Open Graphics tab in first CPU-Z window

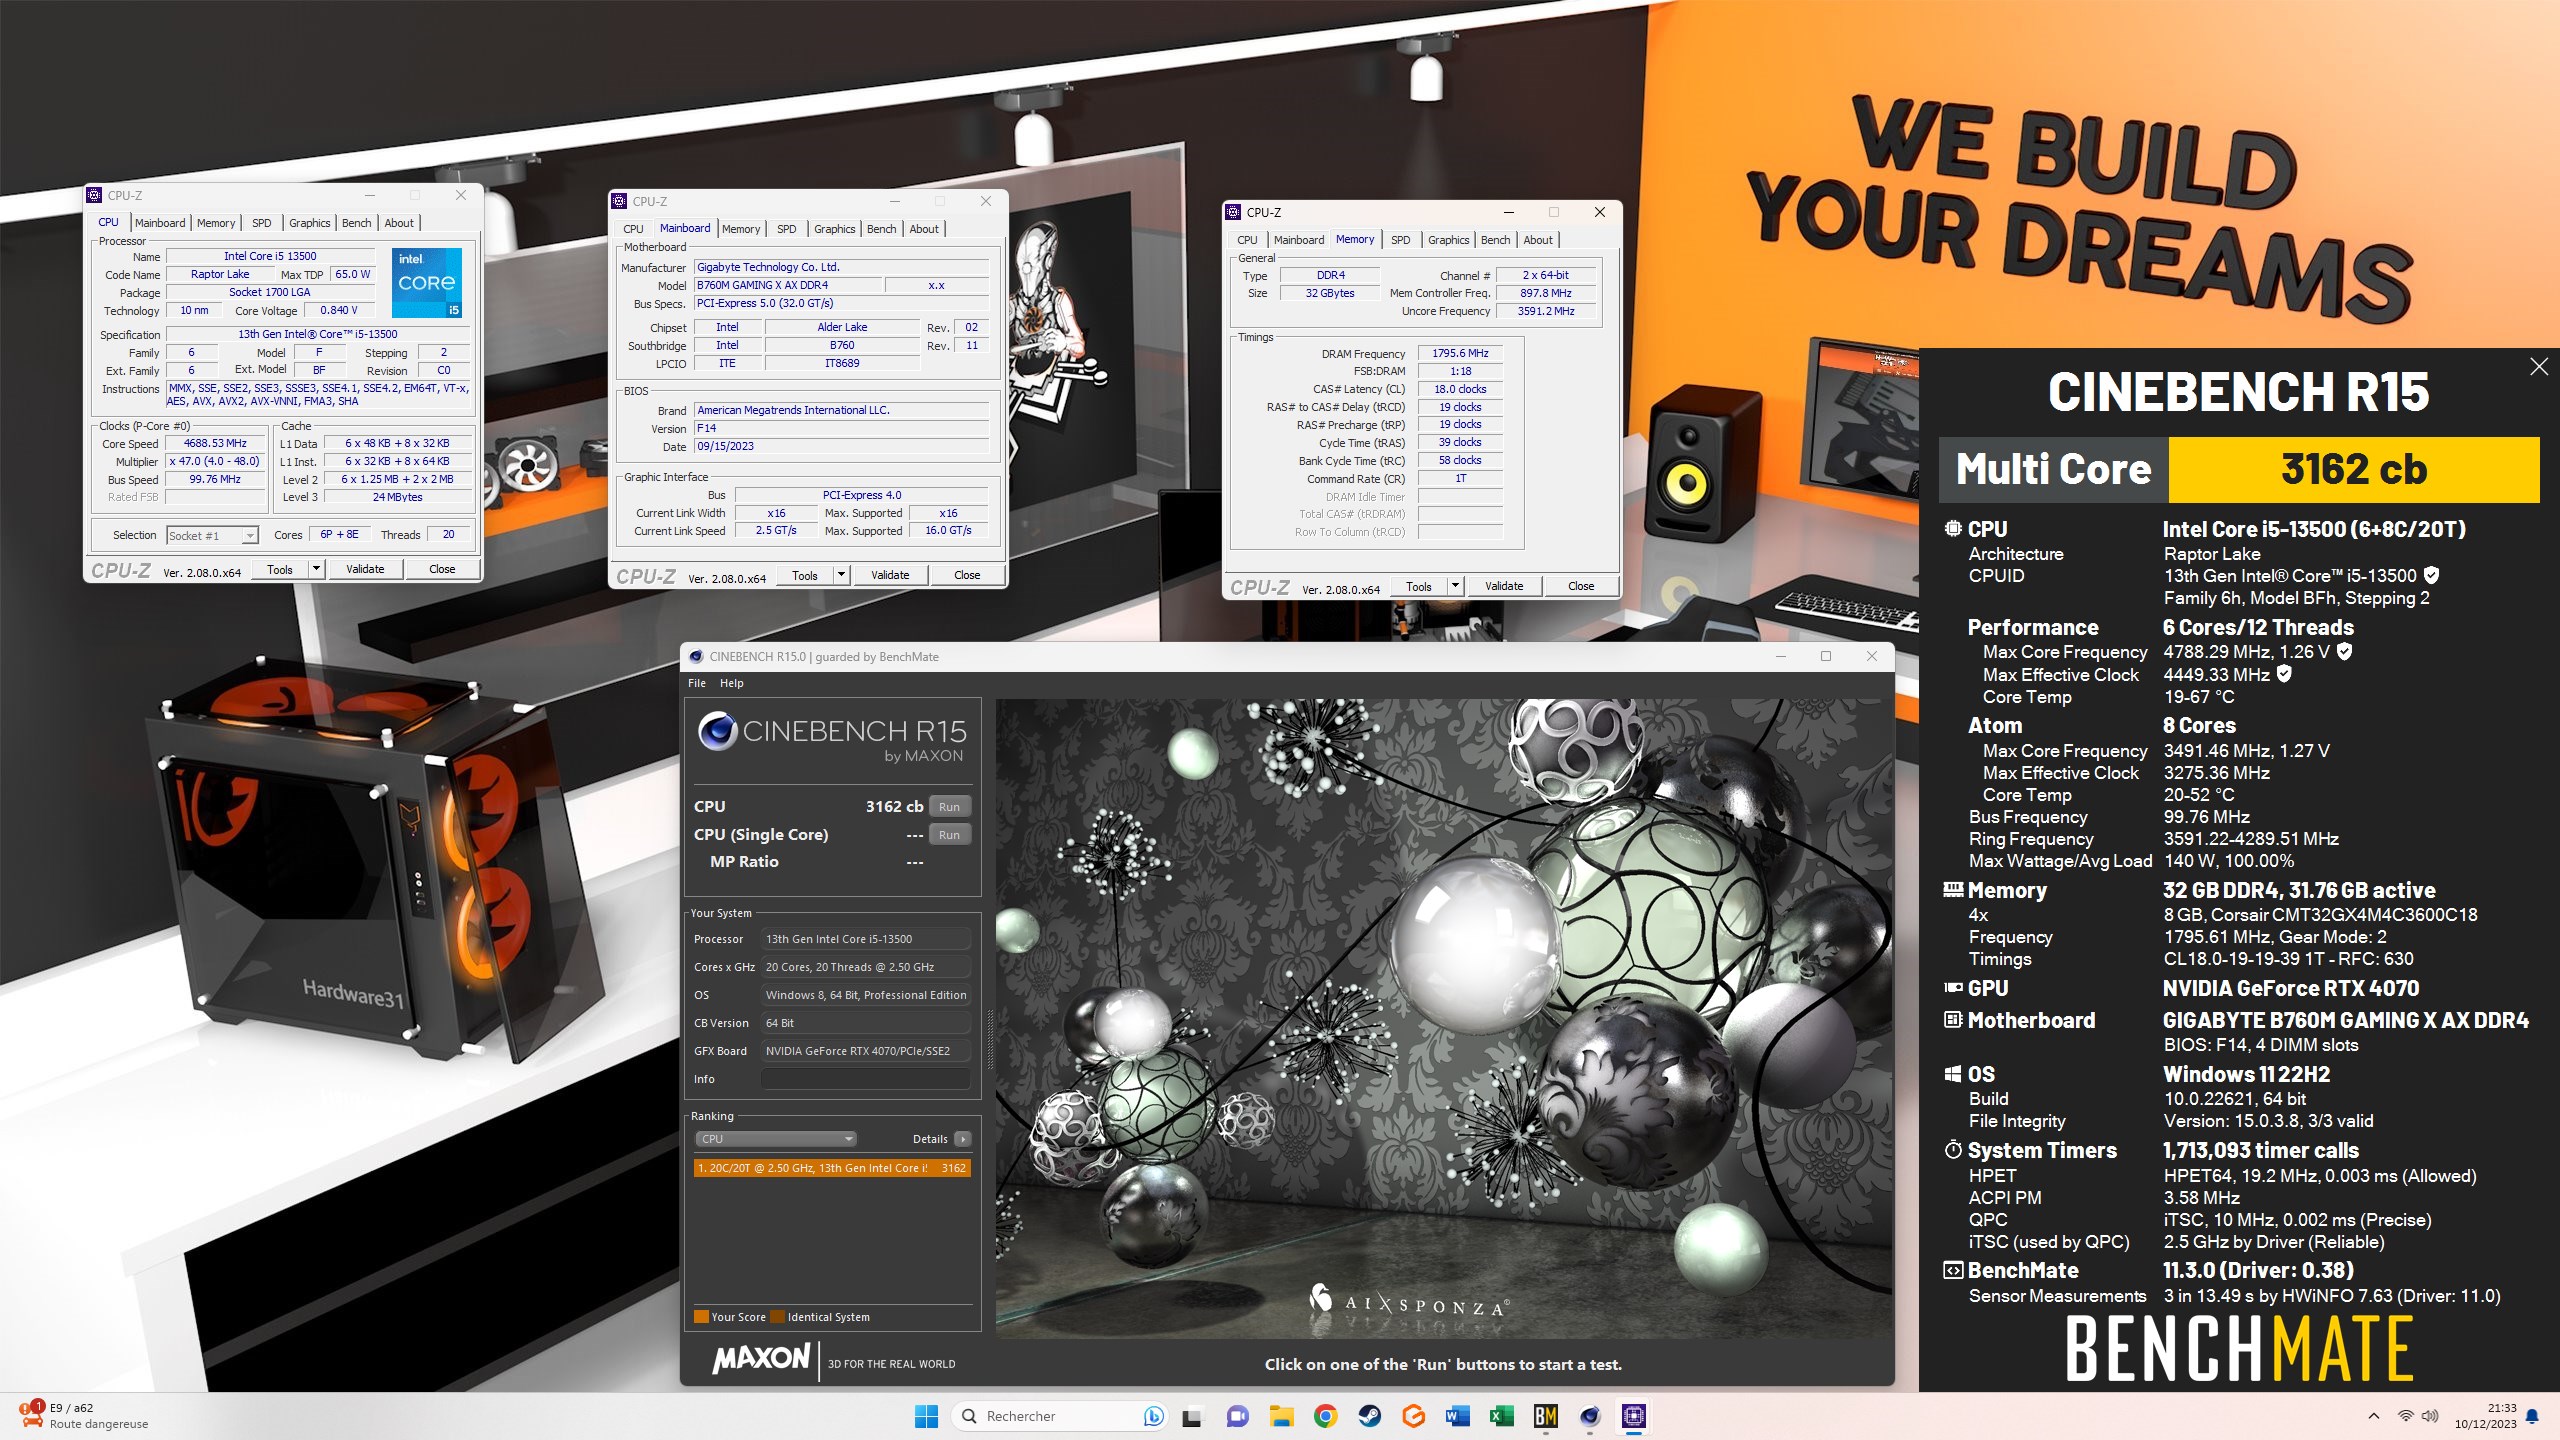pyautogui.click(x=309, y=223)
